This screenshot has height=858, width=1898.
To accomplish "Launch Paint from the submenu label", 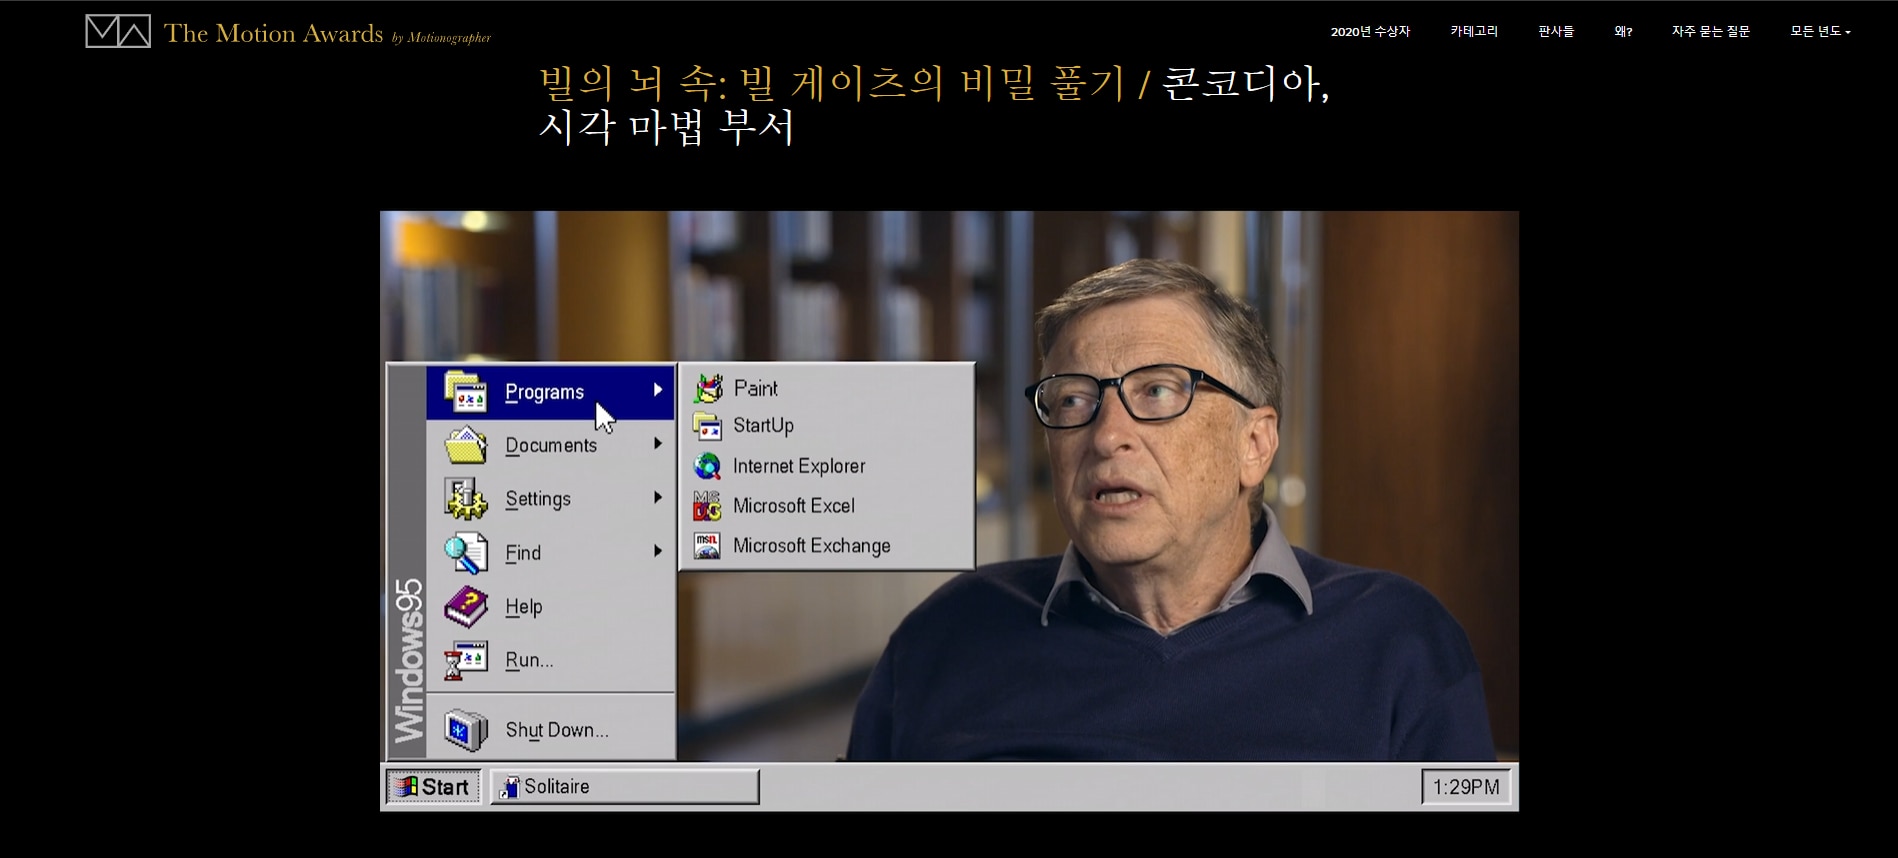I will pyautogui.click(x=755, y=388).
